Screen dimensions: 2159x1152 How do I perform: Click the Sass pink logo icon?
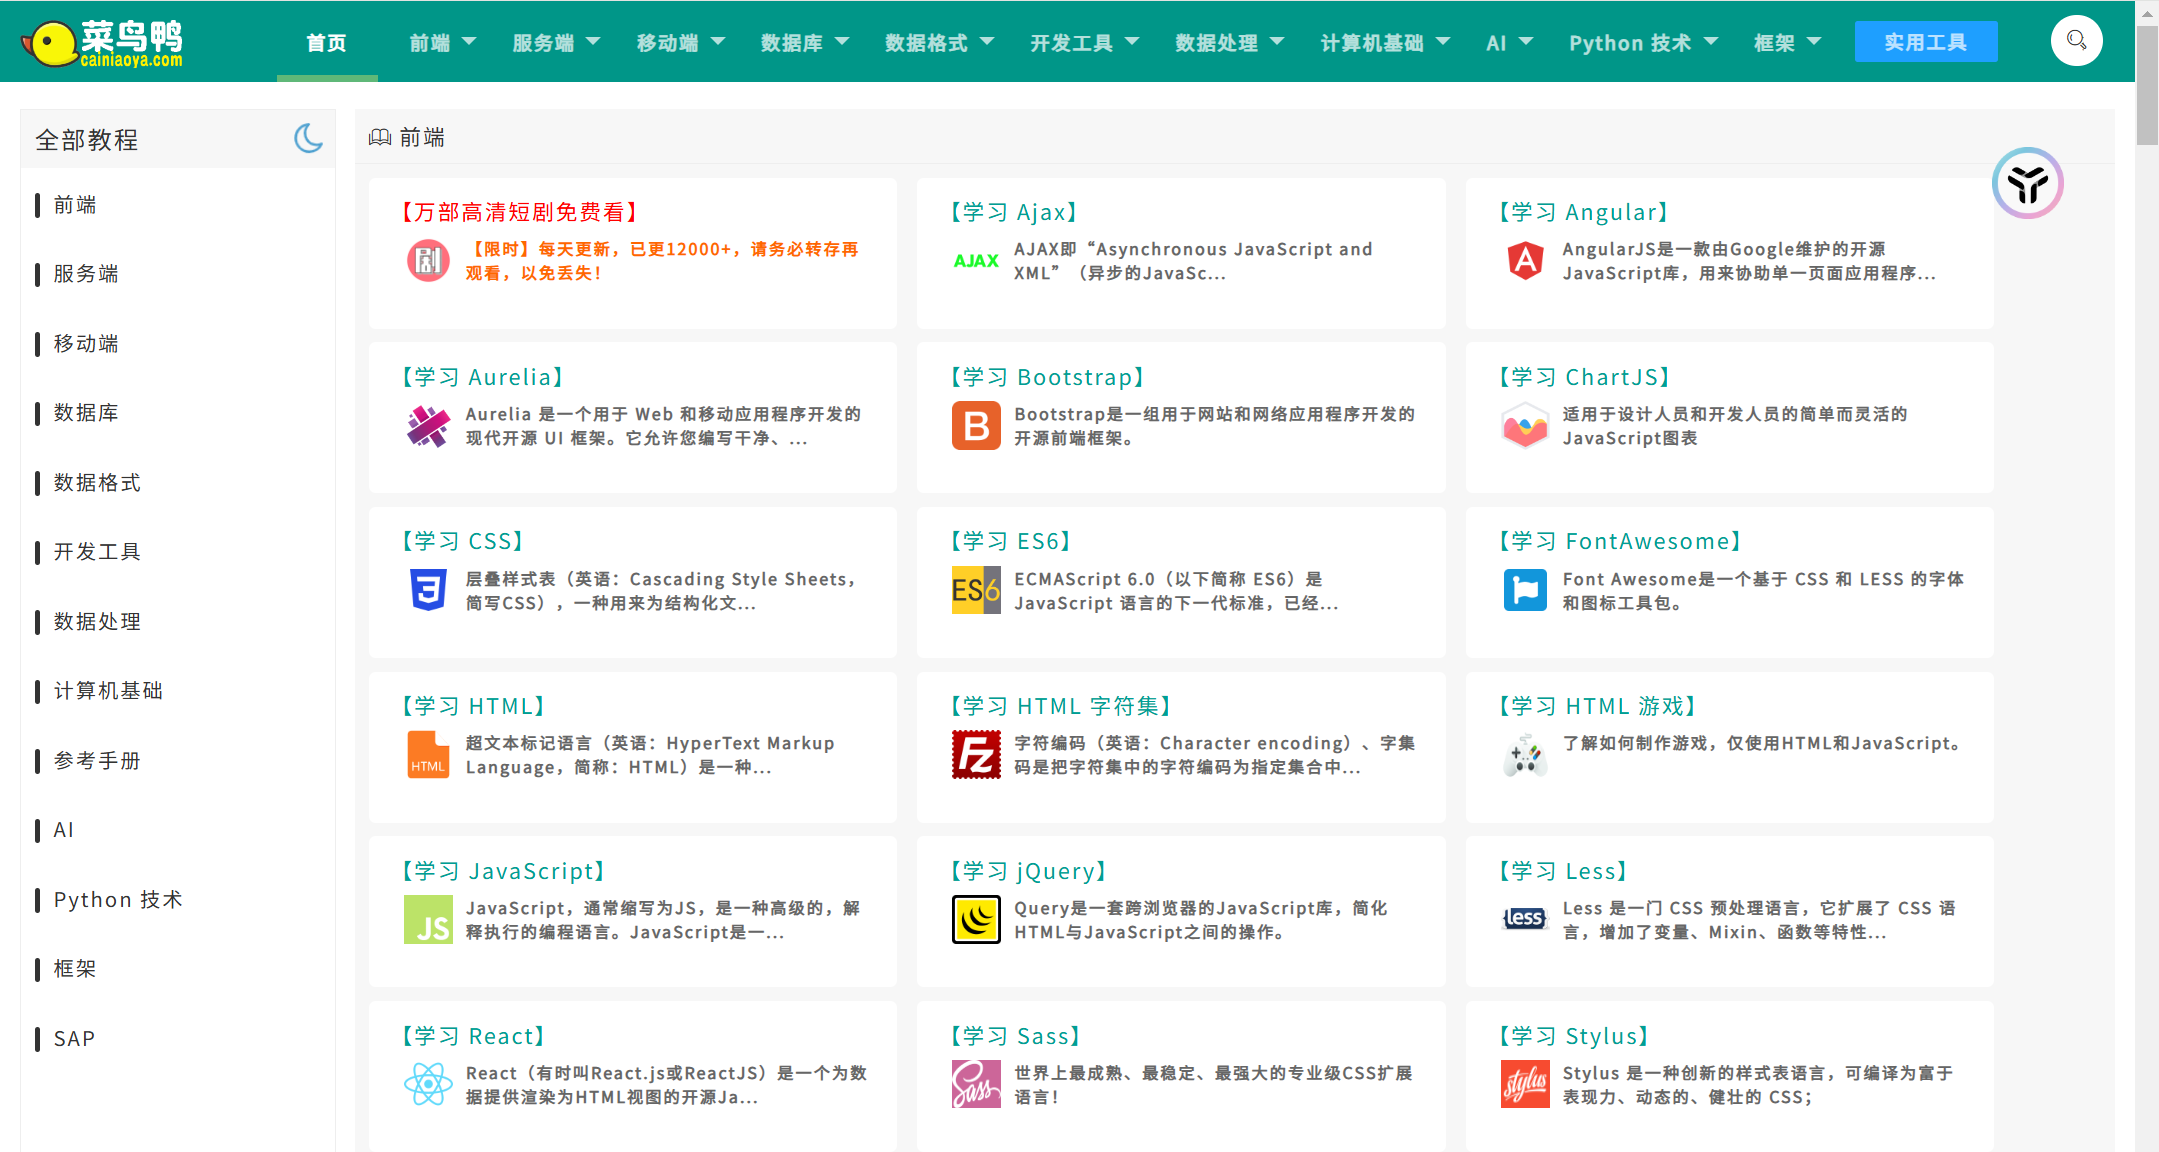976,1084
